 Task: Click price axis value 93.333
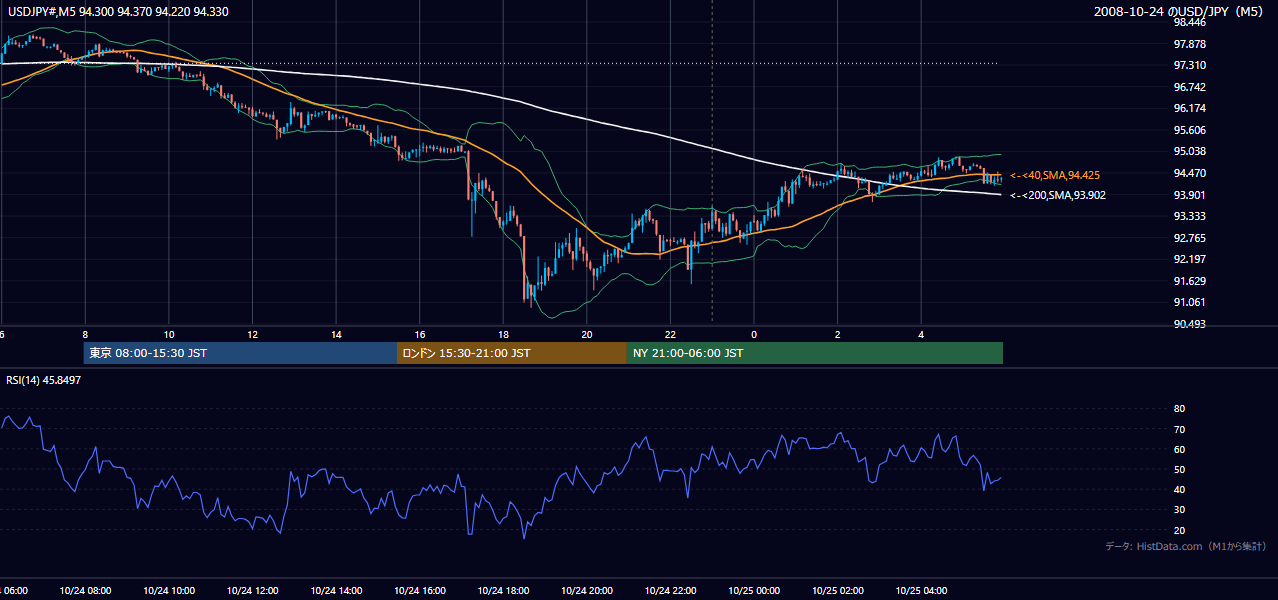pyautogui.click(x=1189, y=216)
